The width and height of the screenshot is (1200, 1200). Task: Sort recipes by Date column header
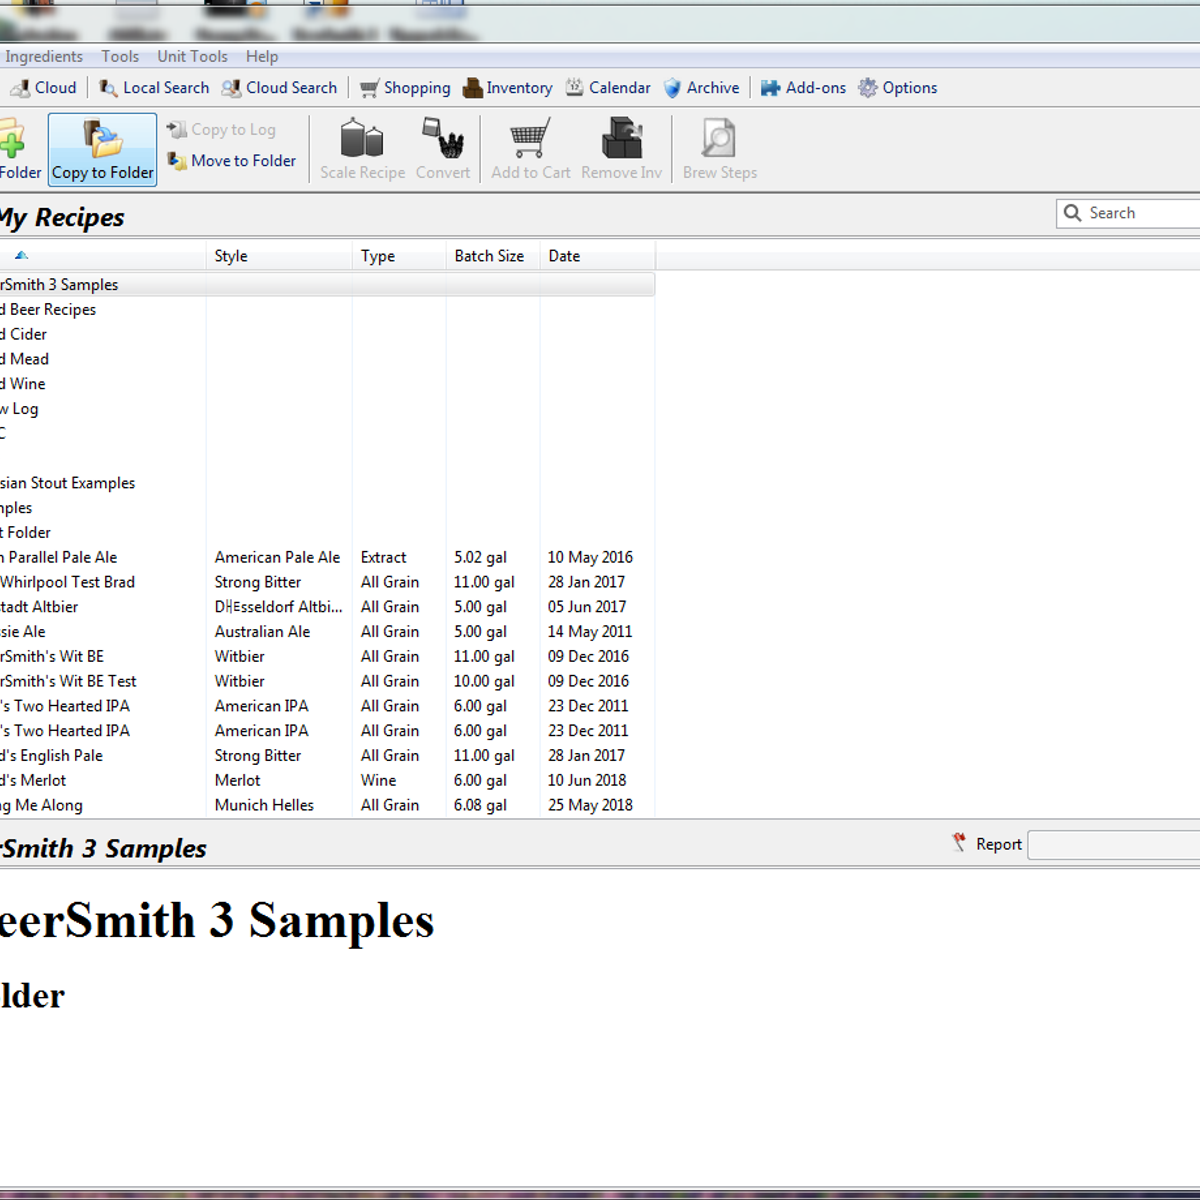point(564,256)
